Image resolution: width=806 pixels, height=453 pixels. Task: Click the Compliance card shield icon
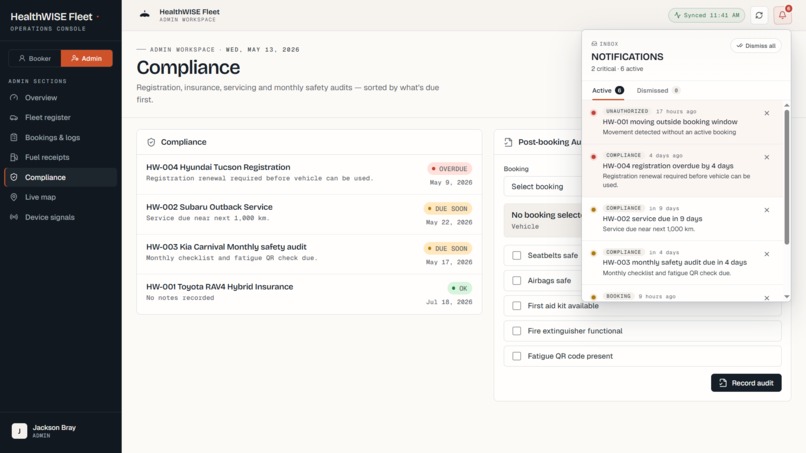151,142
